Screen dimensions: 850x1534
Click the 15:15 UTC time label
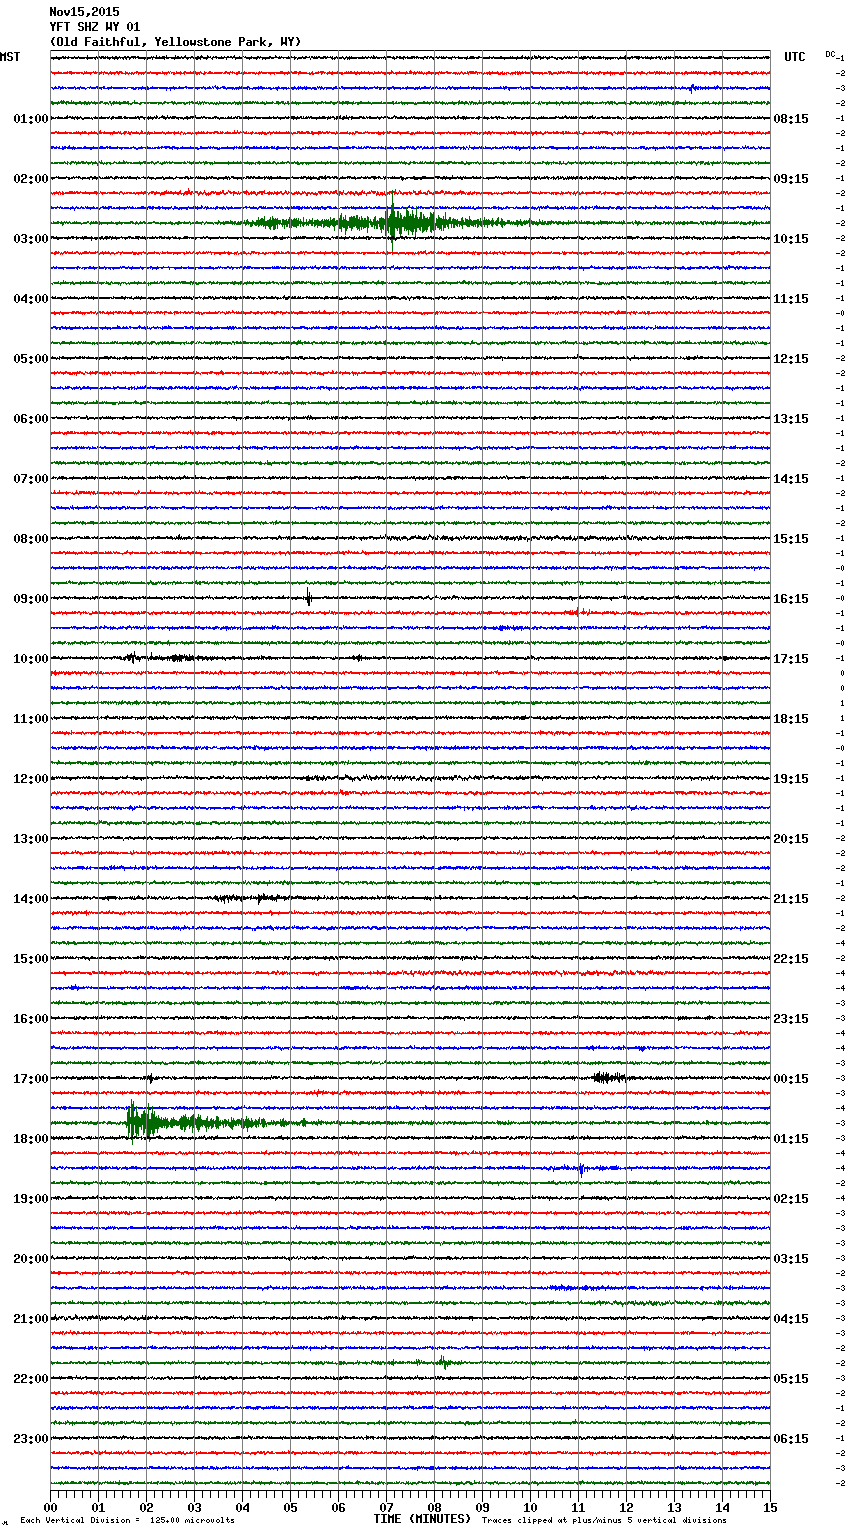(x=791, y=539)
